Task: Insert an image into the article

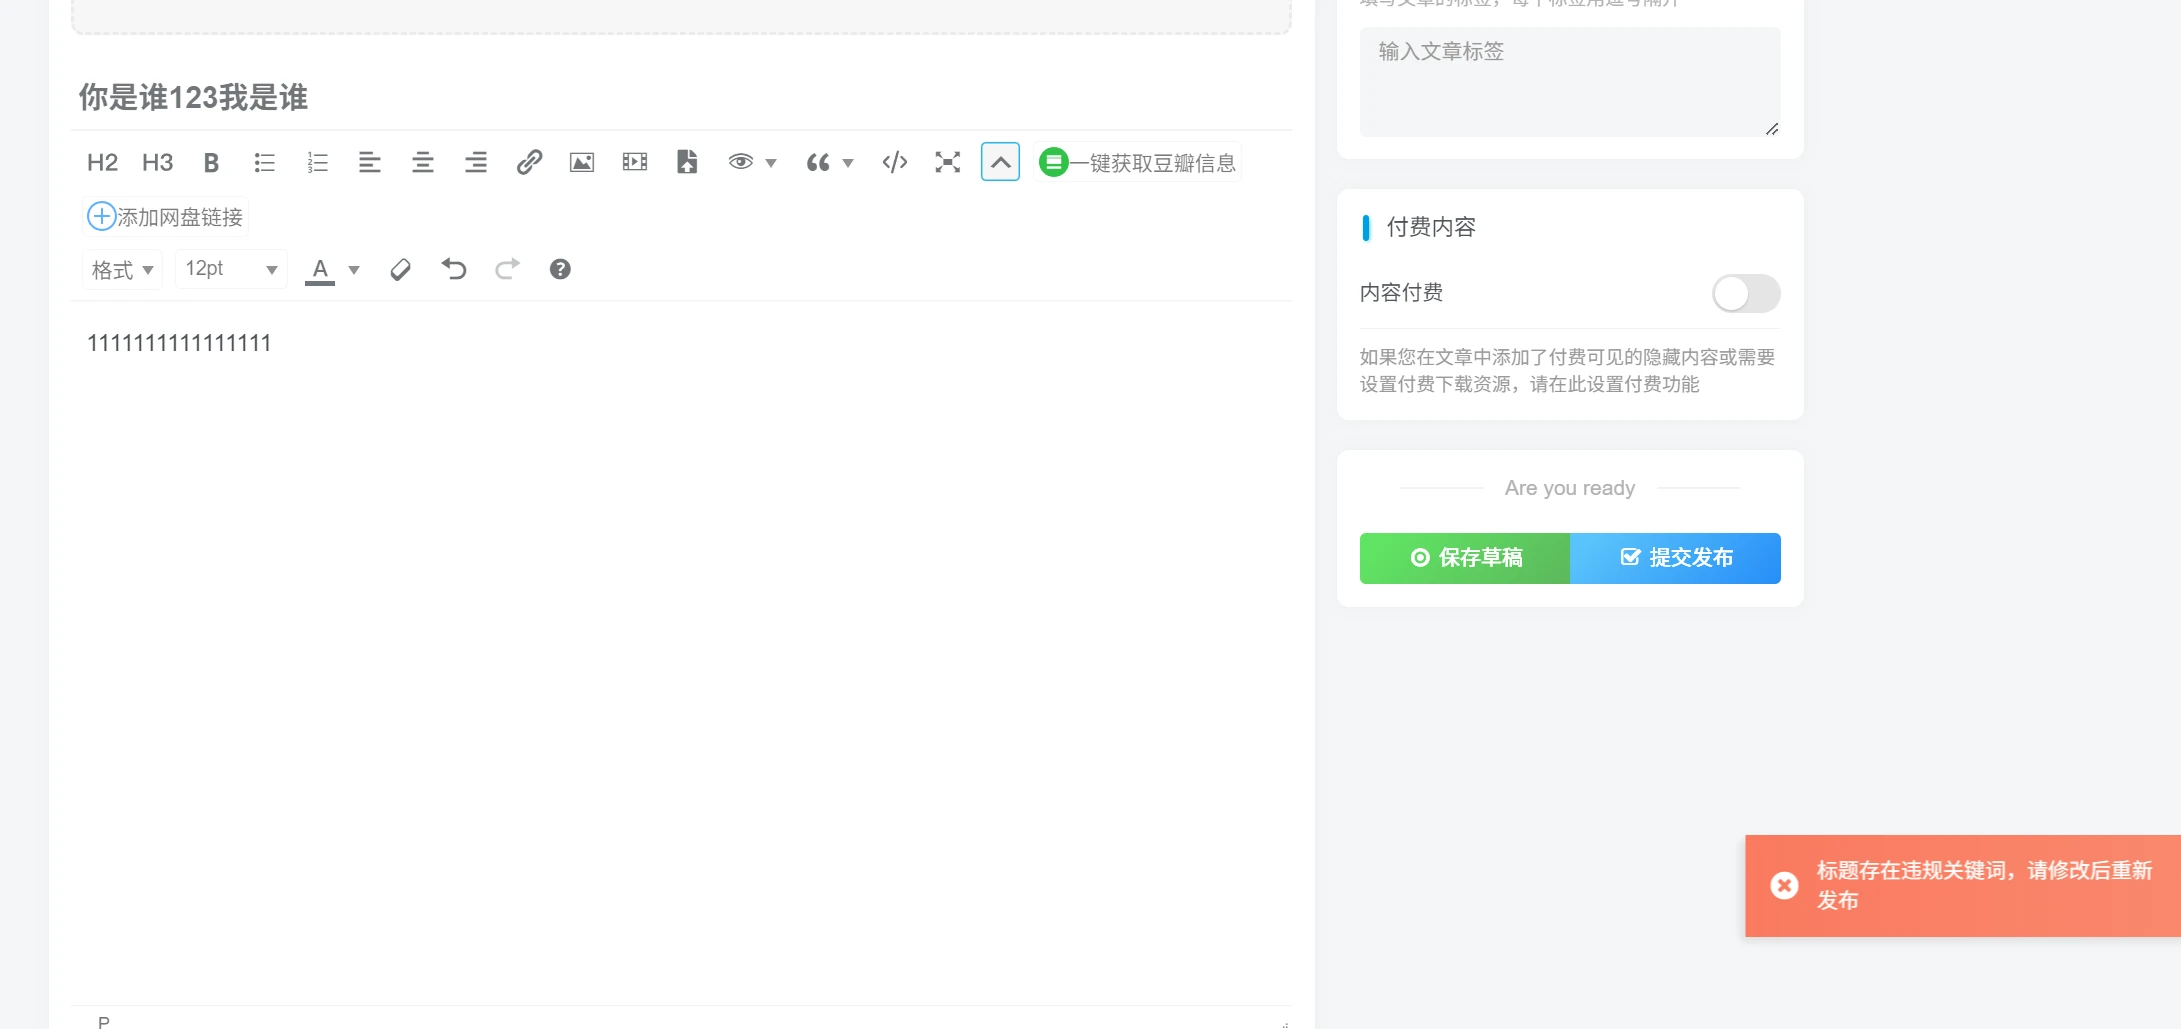Action: tap(582, 162)
